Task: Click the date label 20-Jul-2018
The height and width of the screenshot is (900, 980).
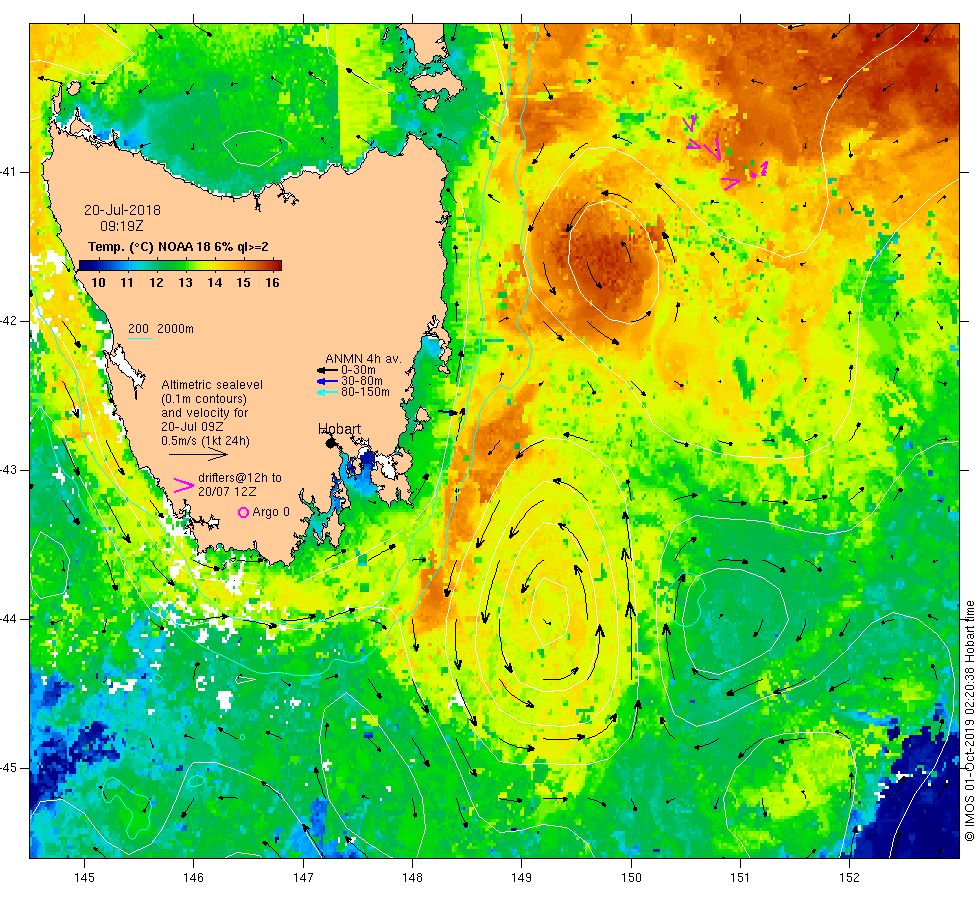Action: [x=122, y=210]
